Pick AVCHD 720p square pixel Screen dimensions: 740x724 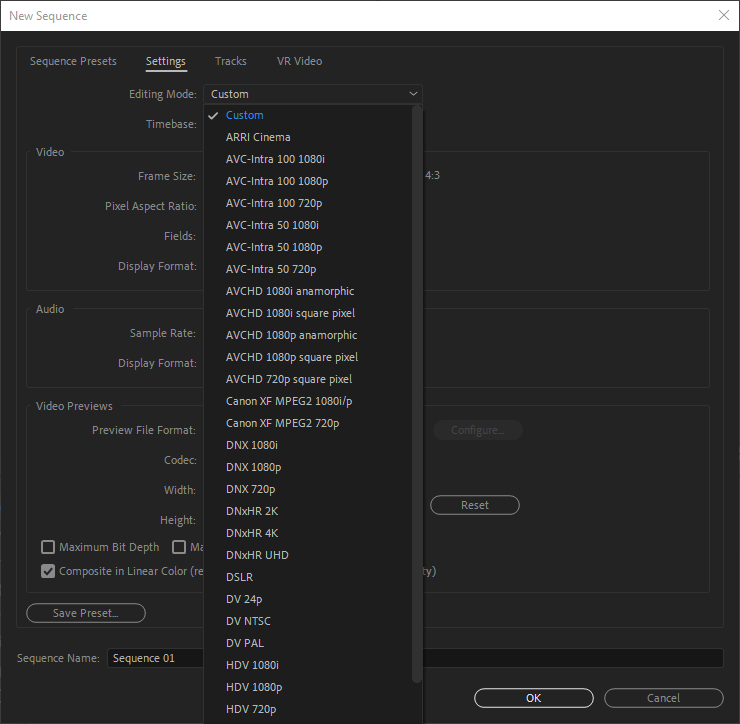pyautogui.click(x=308, y=379)
